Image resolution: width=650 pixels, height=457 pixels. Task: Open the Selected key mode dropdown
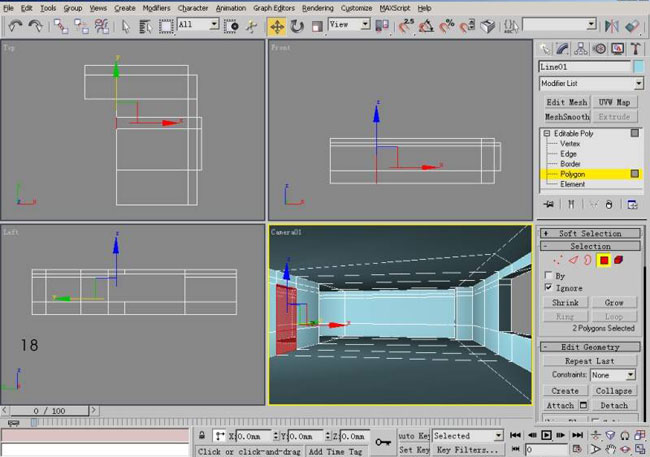click(498, 436)
